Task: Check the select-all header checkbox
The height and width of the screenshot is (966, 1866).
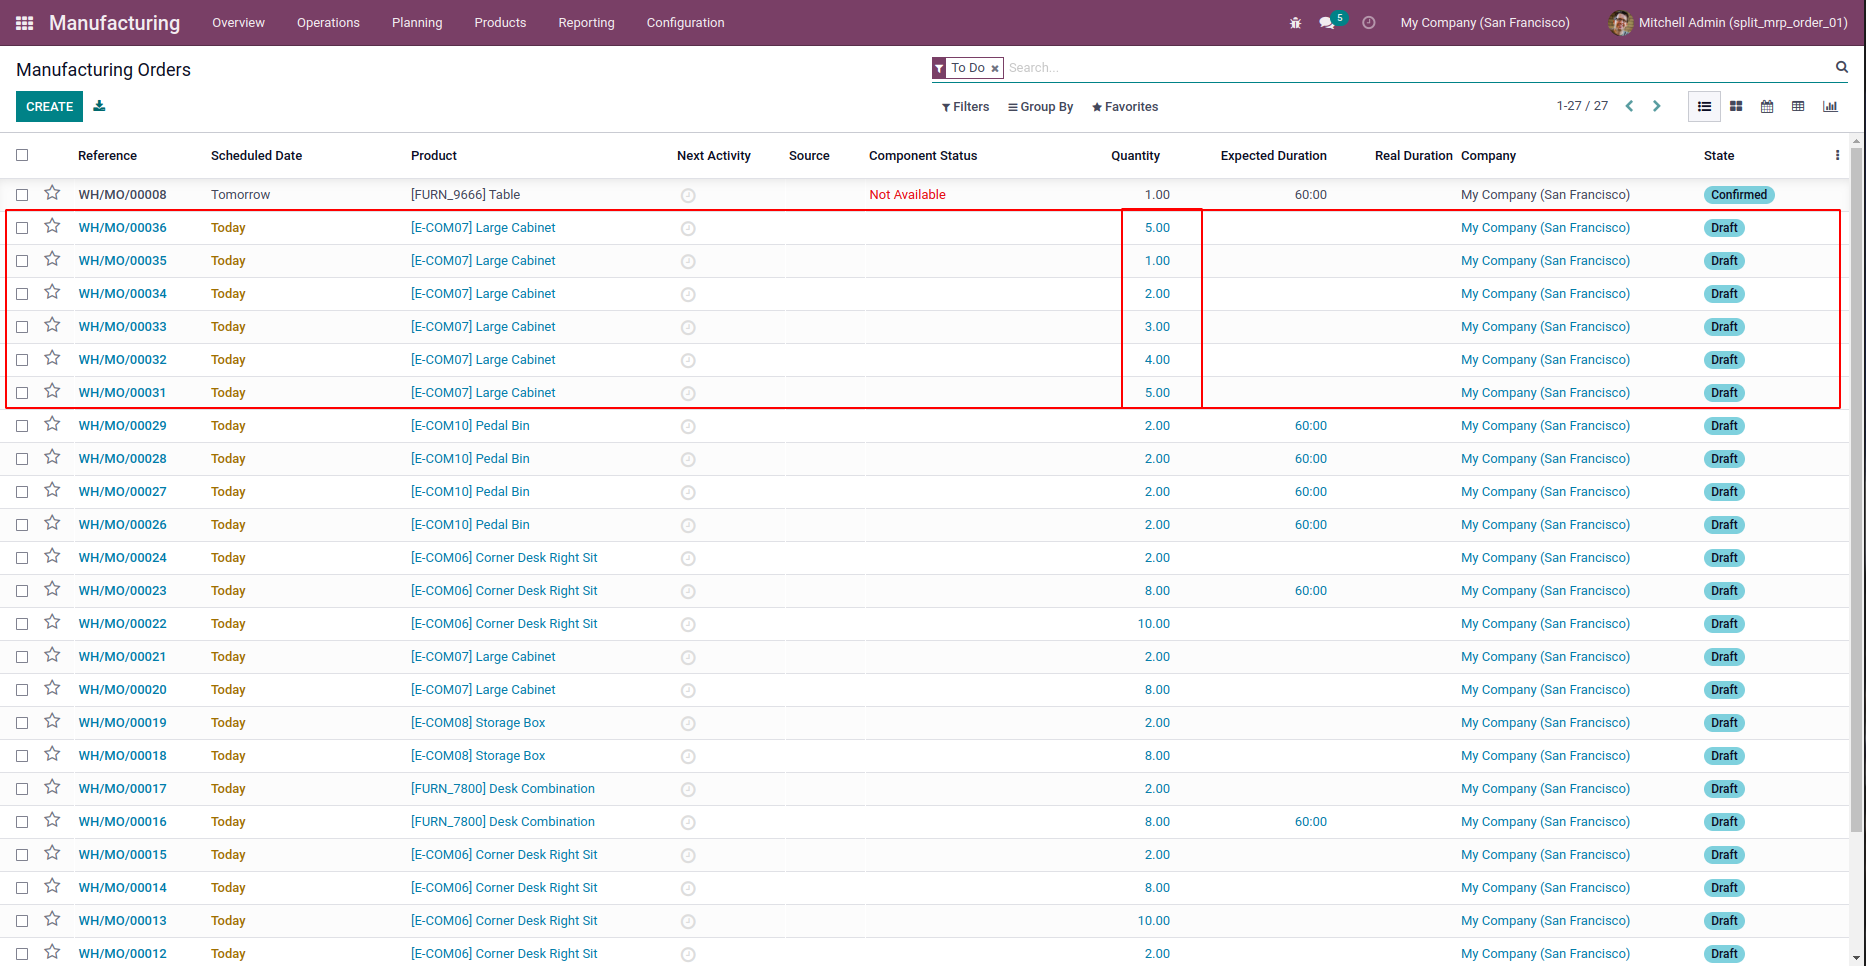Action: [22, 155]
